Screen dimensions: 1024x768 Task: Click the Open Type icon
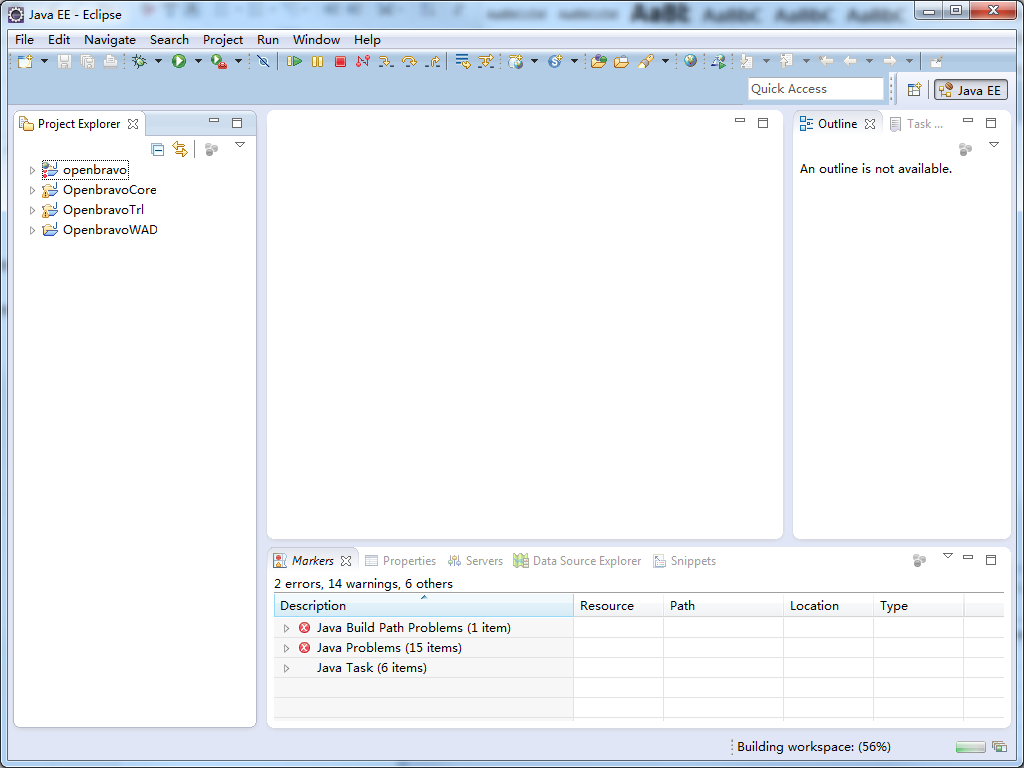click(x=599, y=61)
